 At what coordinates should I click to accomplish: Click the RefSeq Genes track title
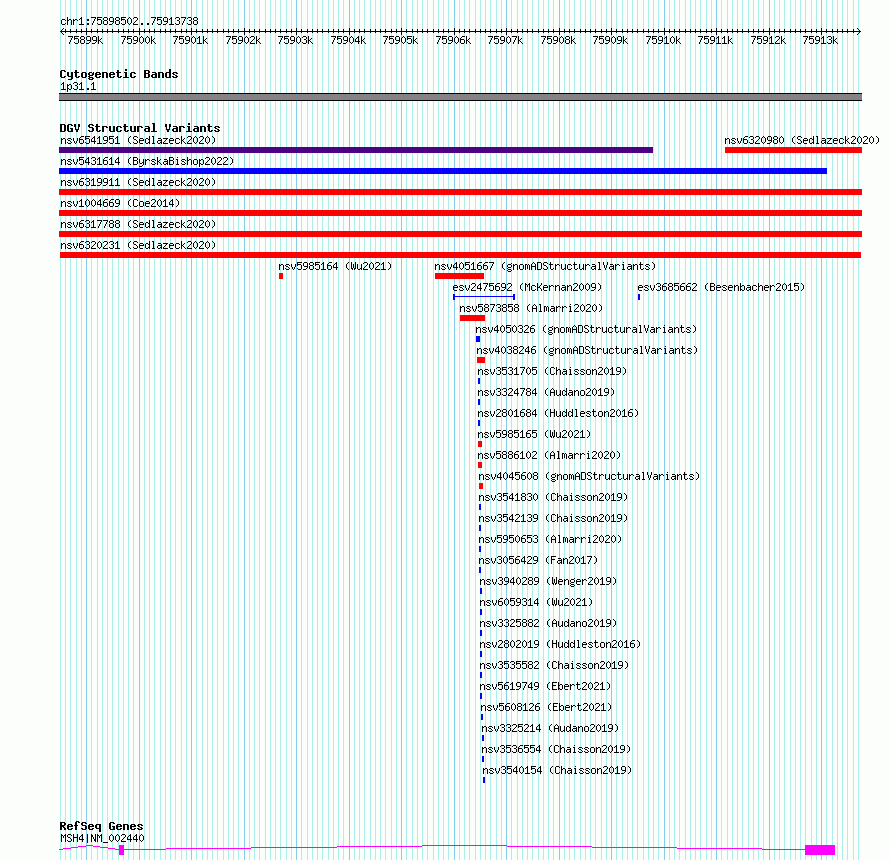pyautogui.click(x=101, y=827)
